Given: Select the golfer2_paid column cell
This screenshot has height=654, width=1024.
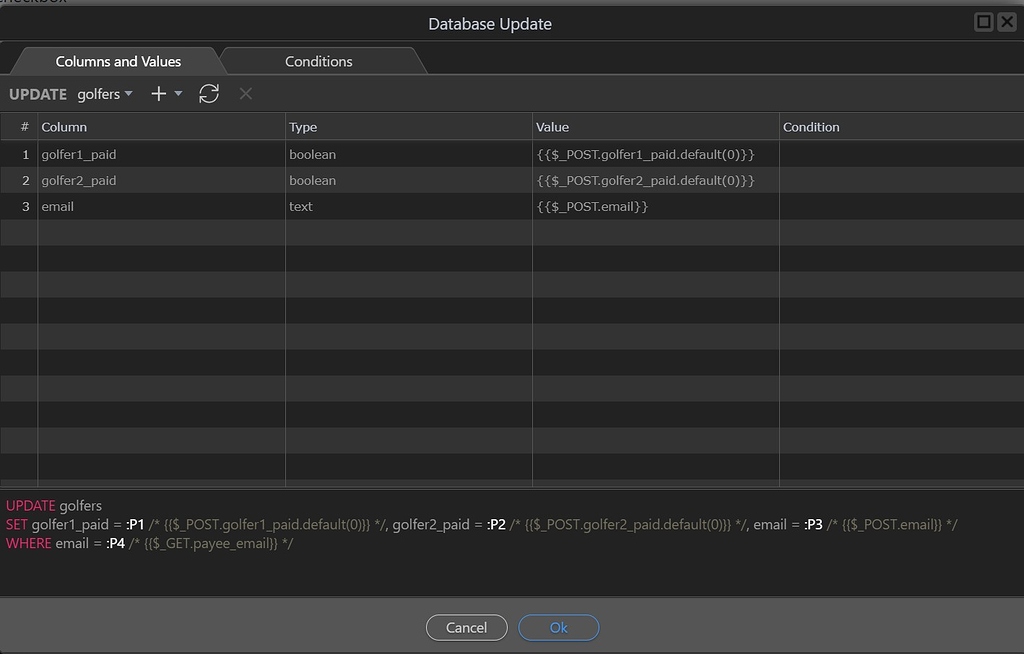Looking at the screenshot, I should pos(161,180).
